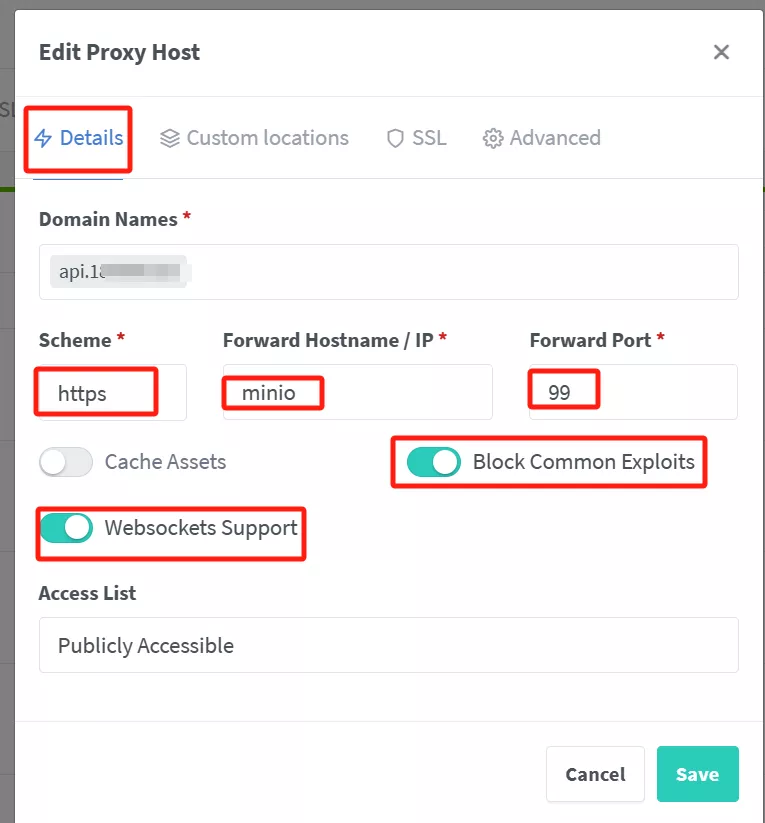
Task: Switch to the Custom locations tab label
Action: click(x=267, y=138)
